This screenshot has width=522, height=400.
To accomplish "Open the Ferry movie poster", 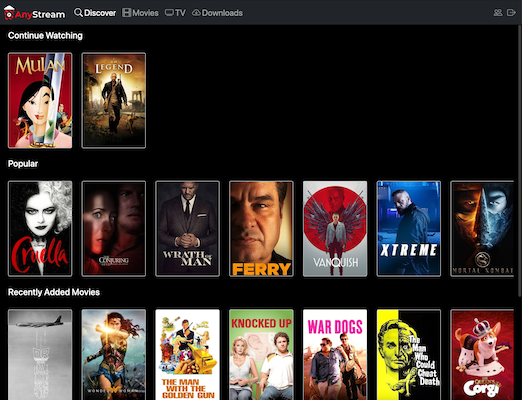I will (x=261, y=229).
